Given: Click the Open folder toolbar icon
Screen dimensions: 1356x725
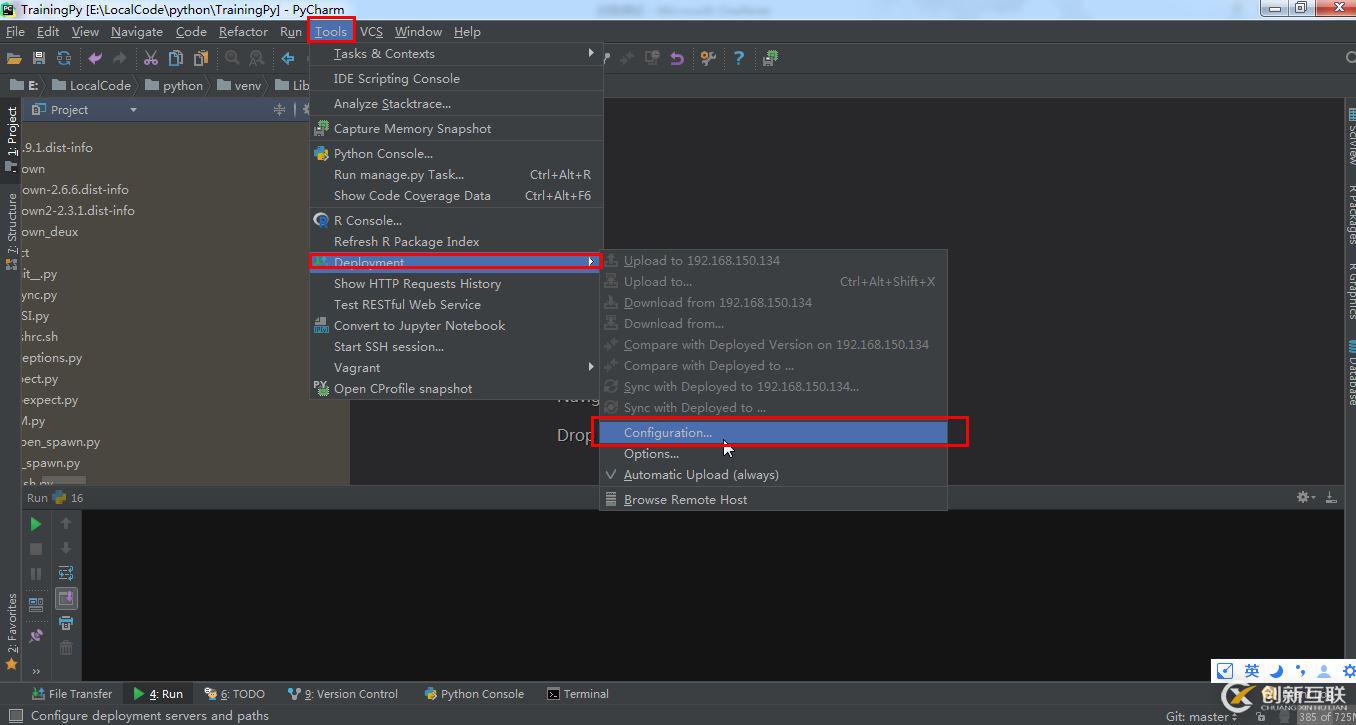Looking at the screenshot, I should [14, 59].
